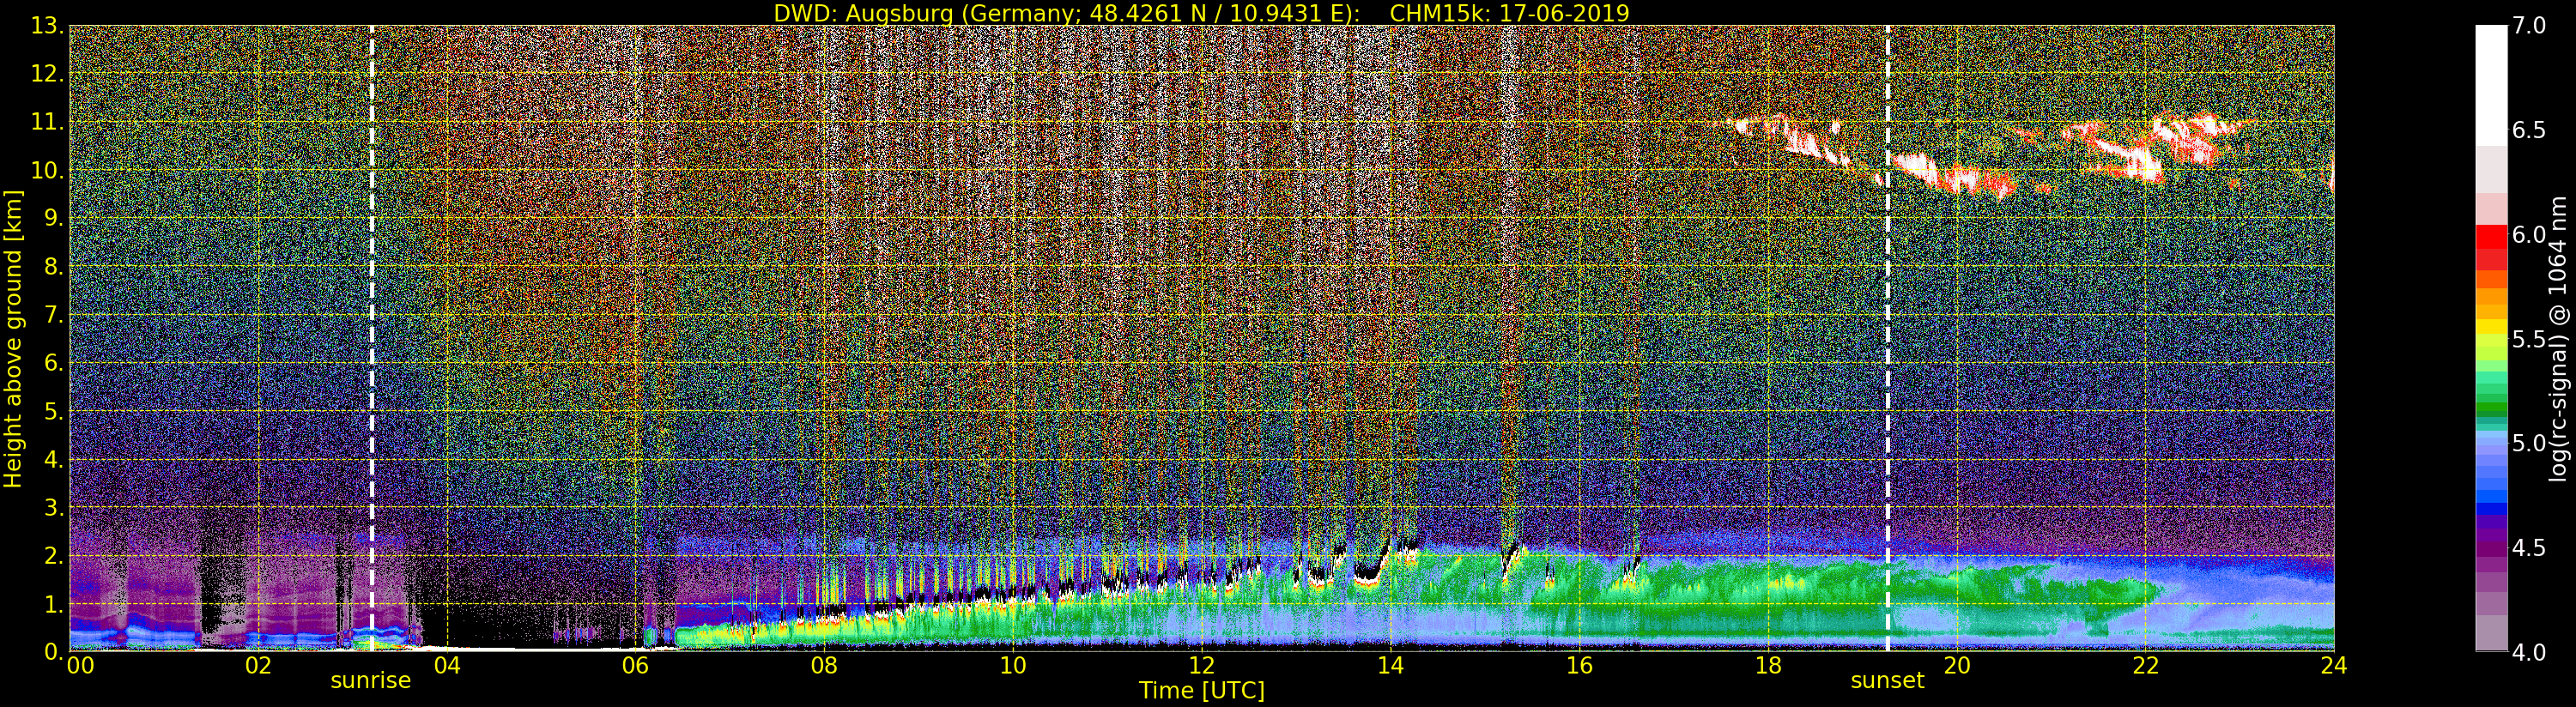Click the colorbar '6.5' value label

(x=2529, y=130)
